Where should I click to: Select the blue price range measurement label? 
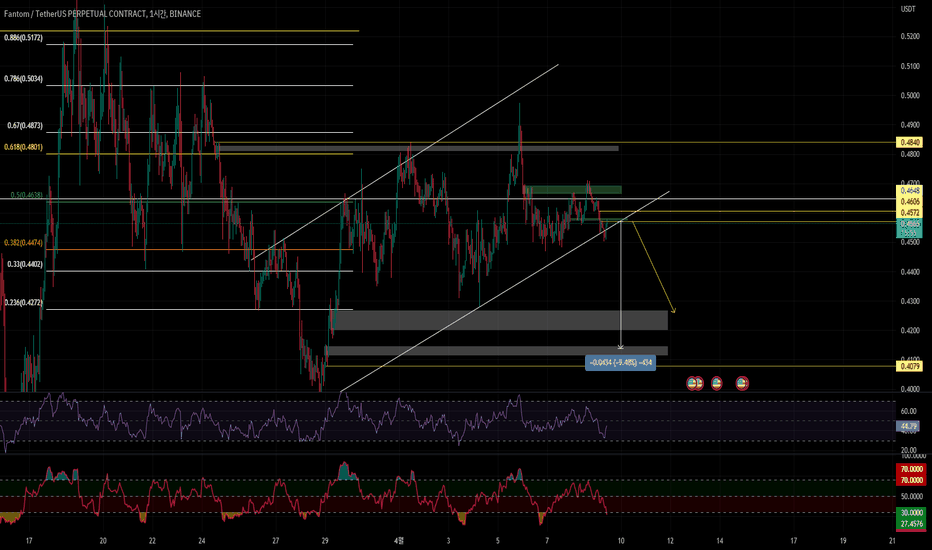621,363
